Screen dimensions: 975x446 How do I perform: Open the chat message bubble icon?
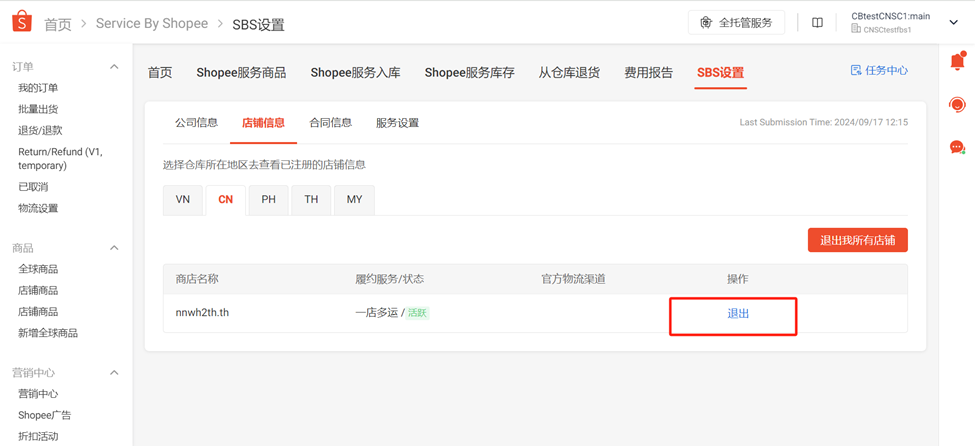coord(957,147)
